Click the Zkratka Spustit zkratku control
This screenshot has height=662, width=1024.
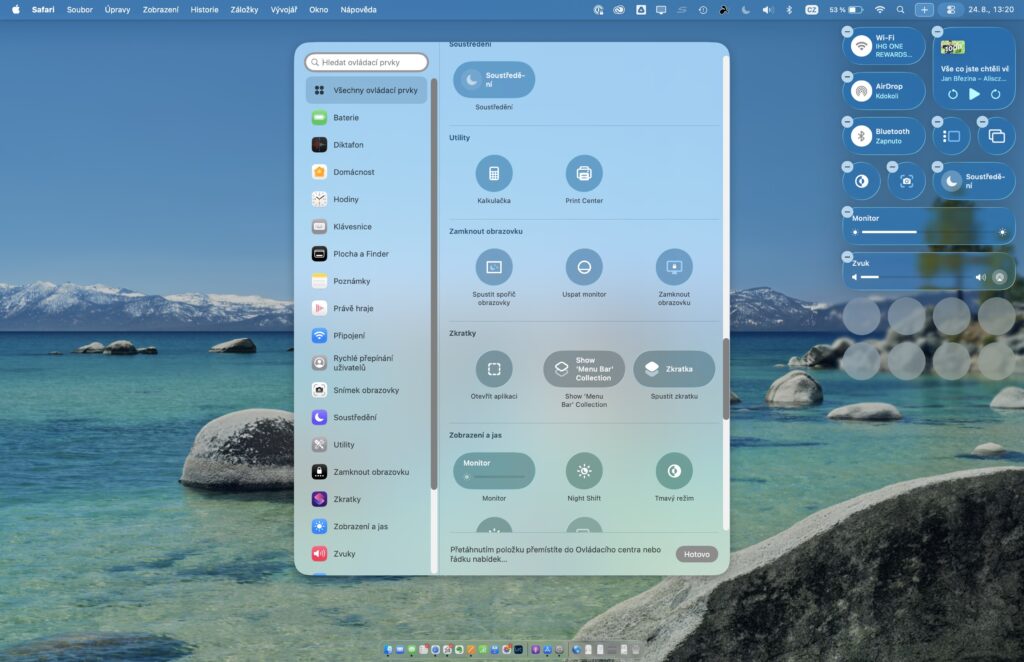pos(674,369)
